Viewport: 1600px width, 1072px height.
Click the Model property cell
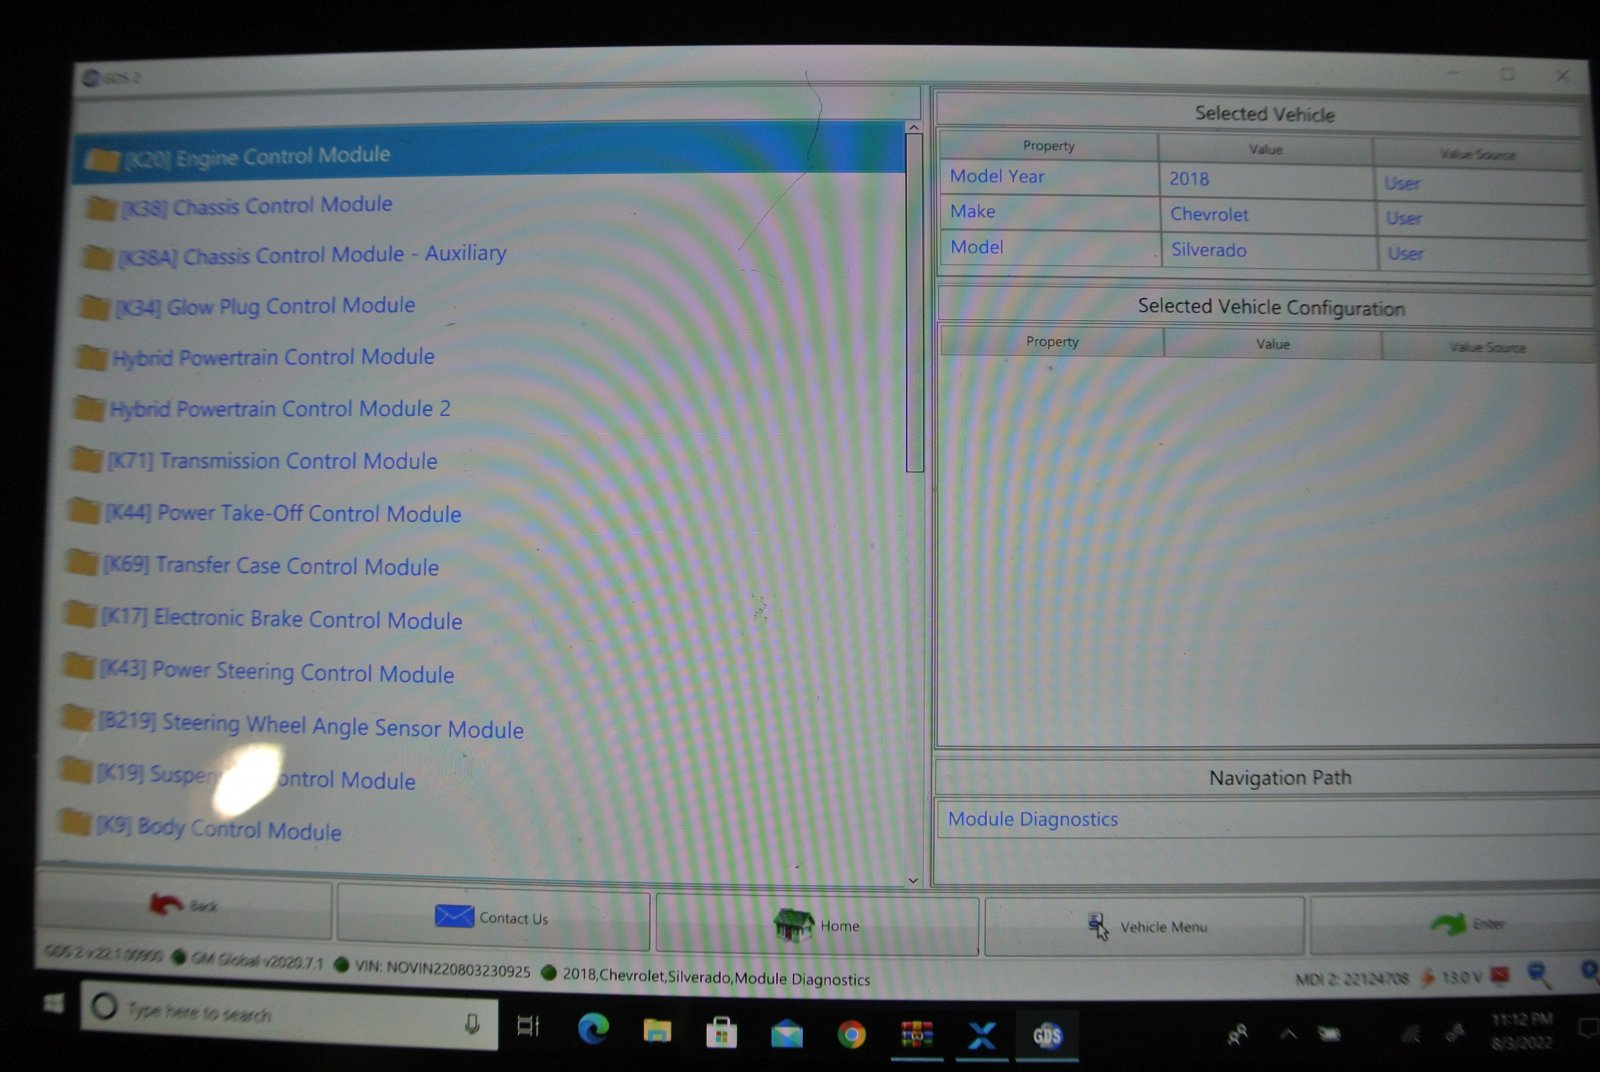click(1050, 247)
